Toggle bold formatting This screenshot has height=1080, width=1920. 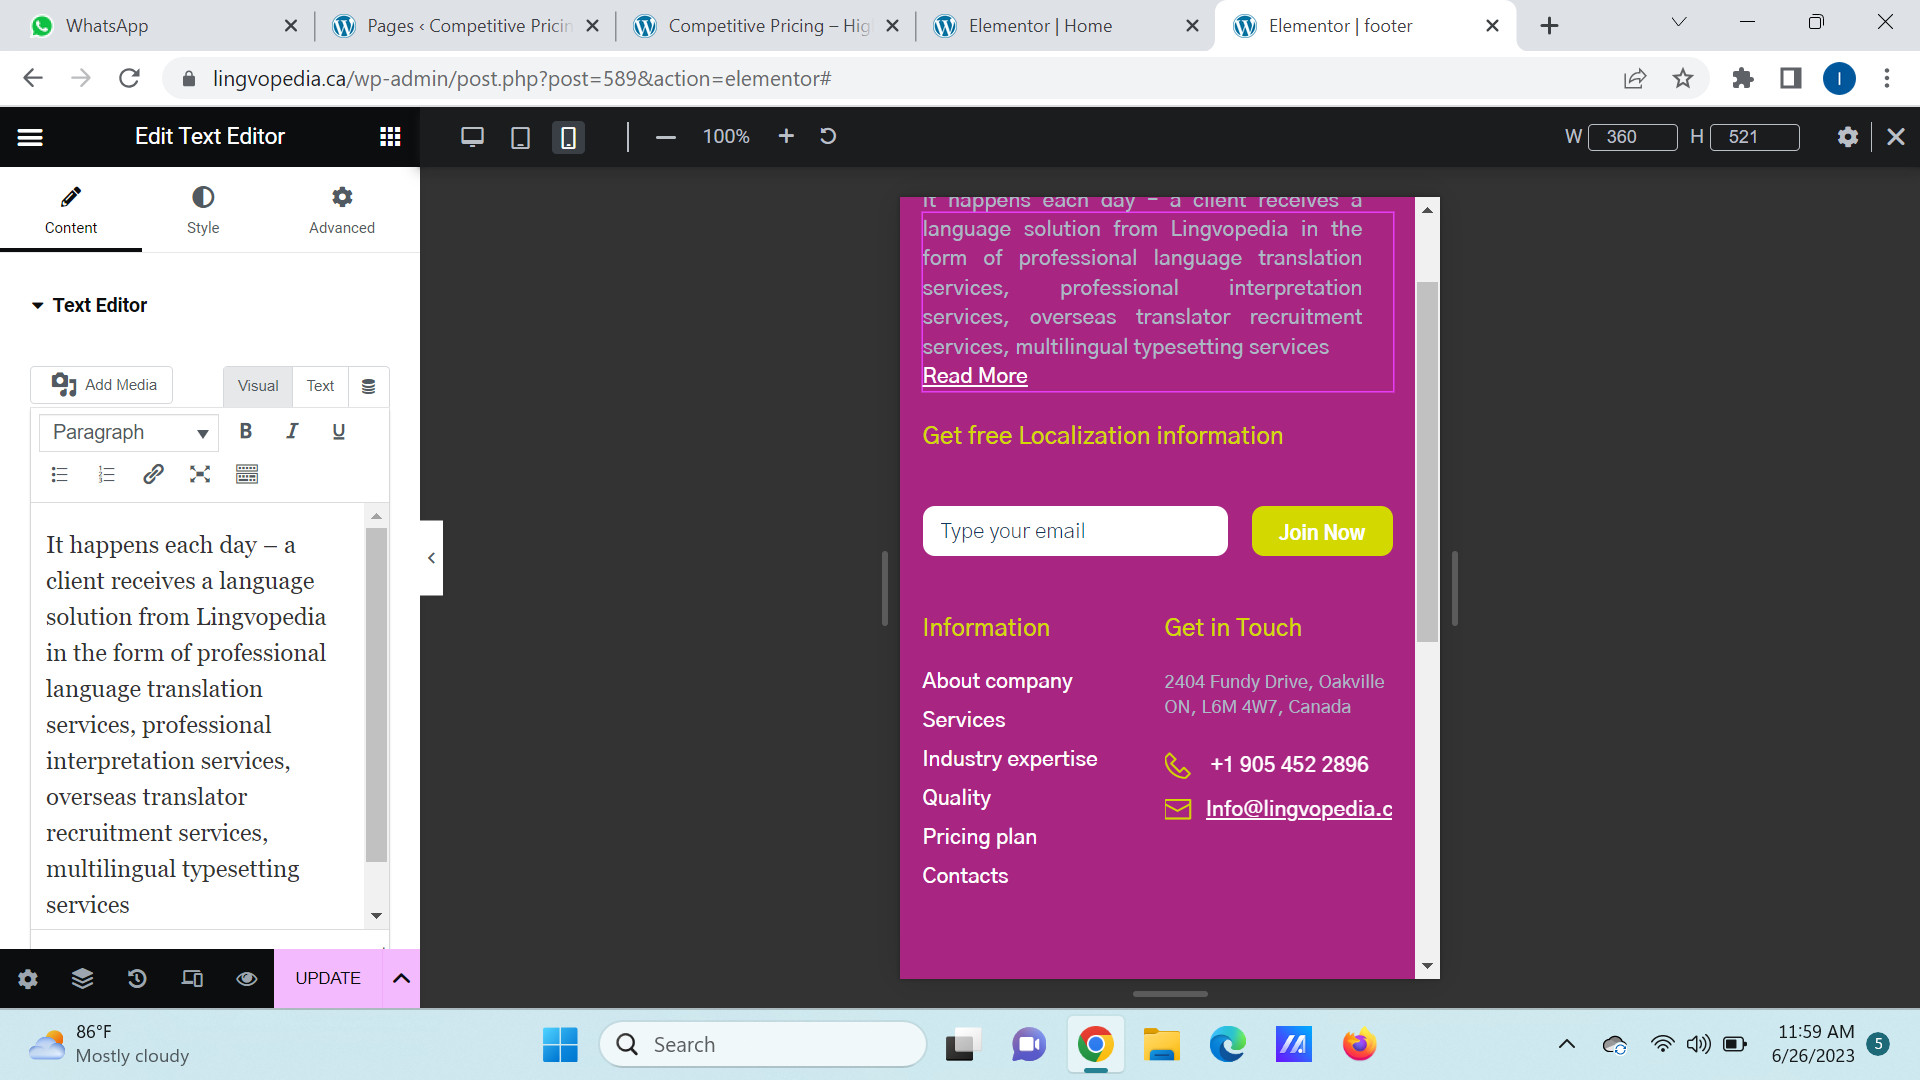(x=246, y=431)
